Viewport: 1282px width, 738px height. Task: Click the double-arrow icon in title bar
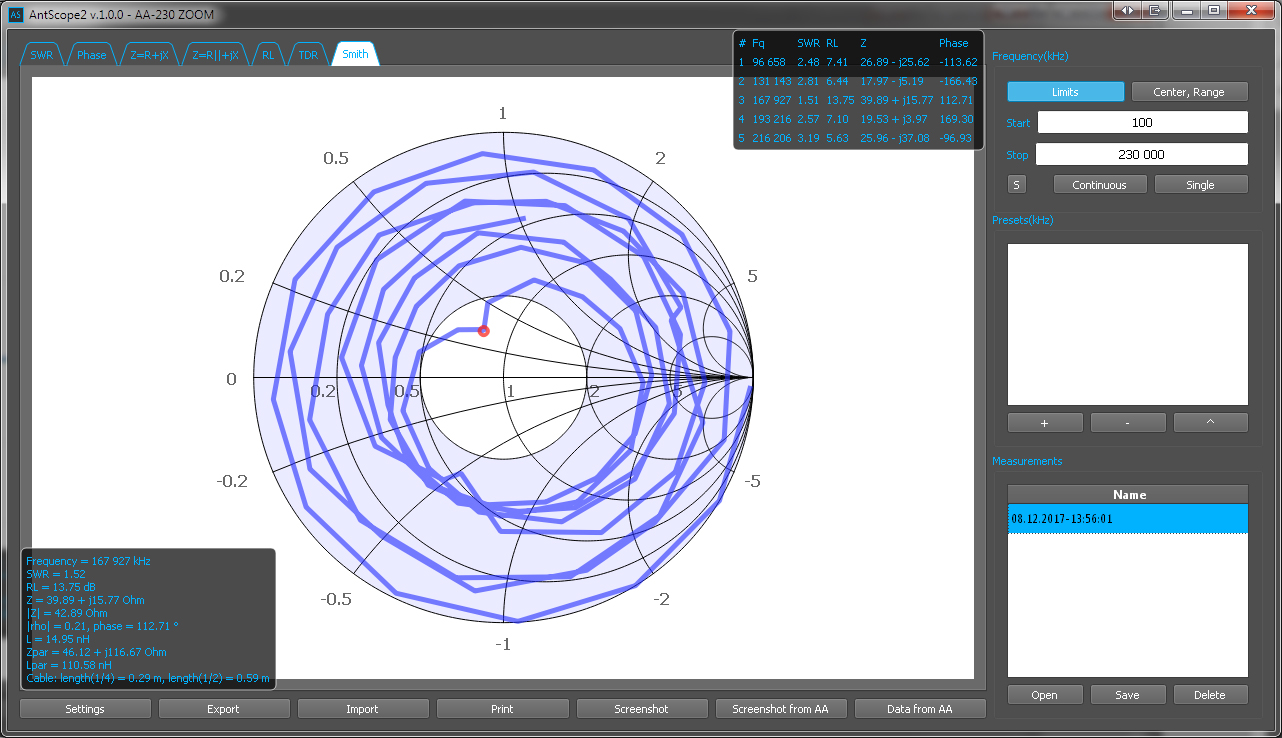[x=1127, y=10]
